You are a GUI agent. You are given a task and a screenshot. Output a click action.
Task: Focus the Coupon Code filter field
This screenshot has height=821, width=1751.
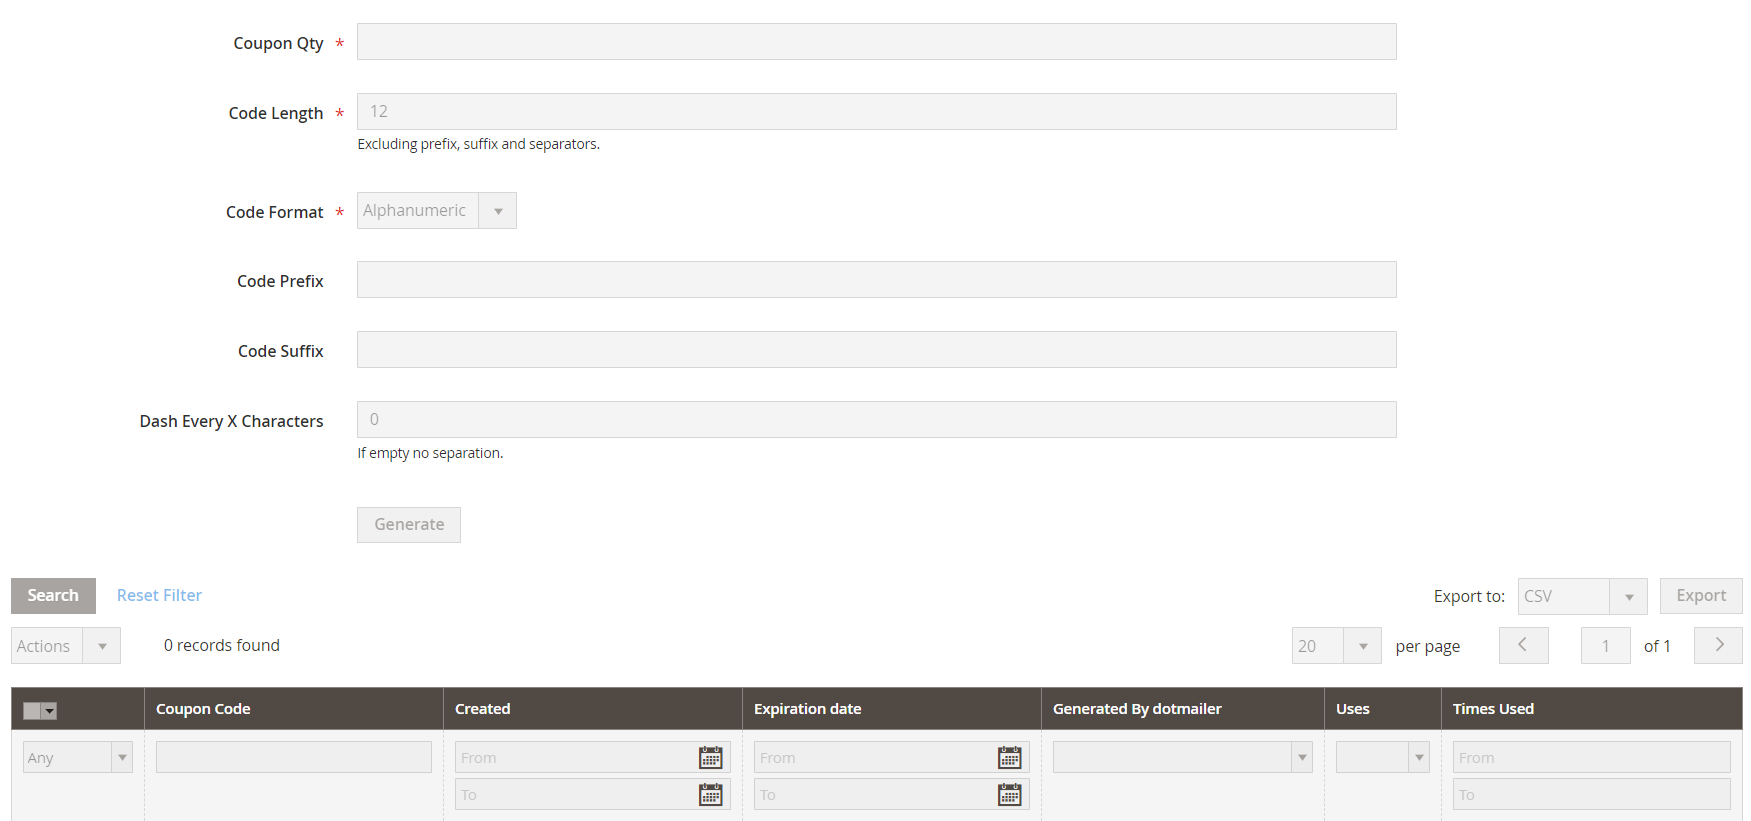[294, 757]
